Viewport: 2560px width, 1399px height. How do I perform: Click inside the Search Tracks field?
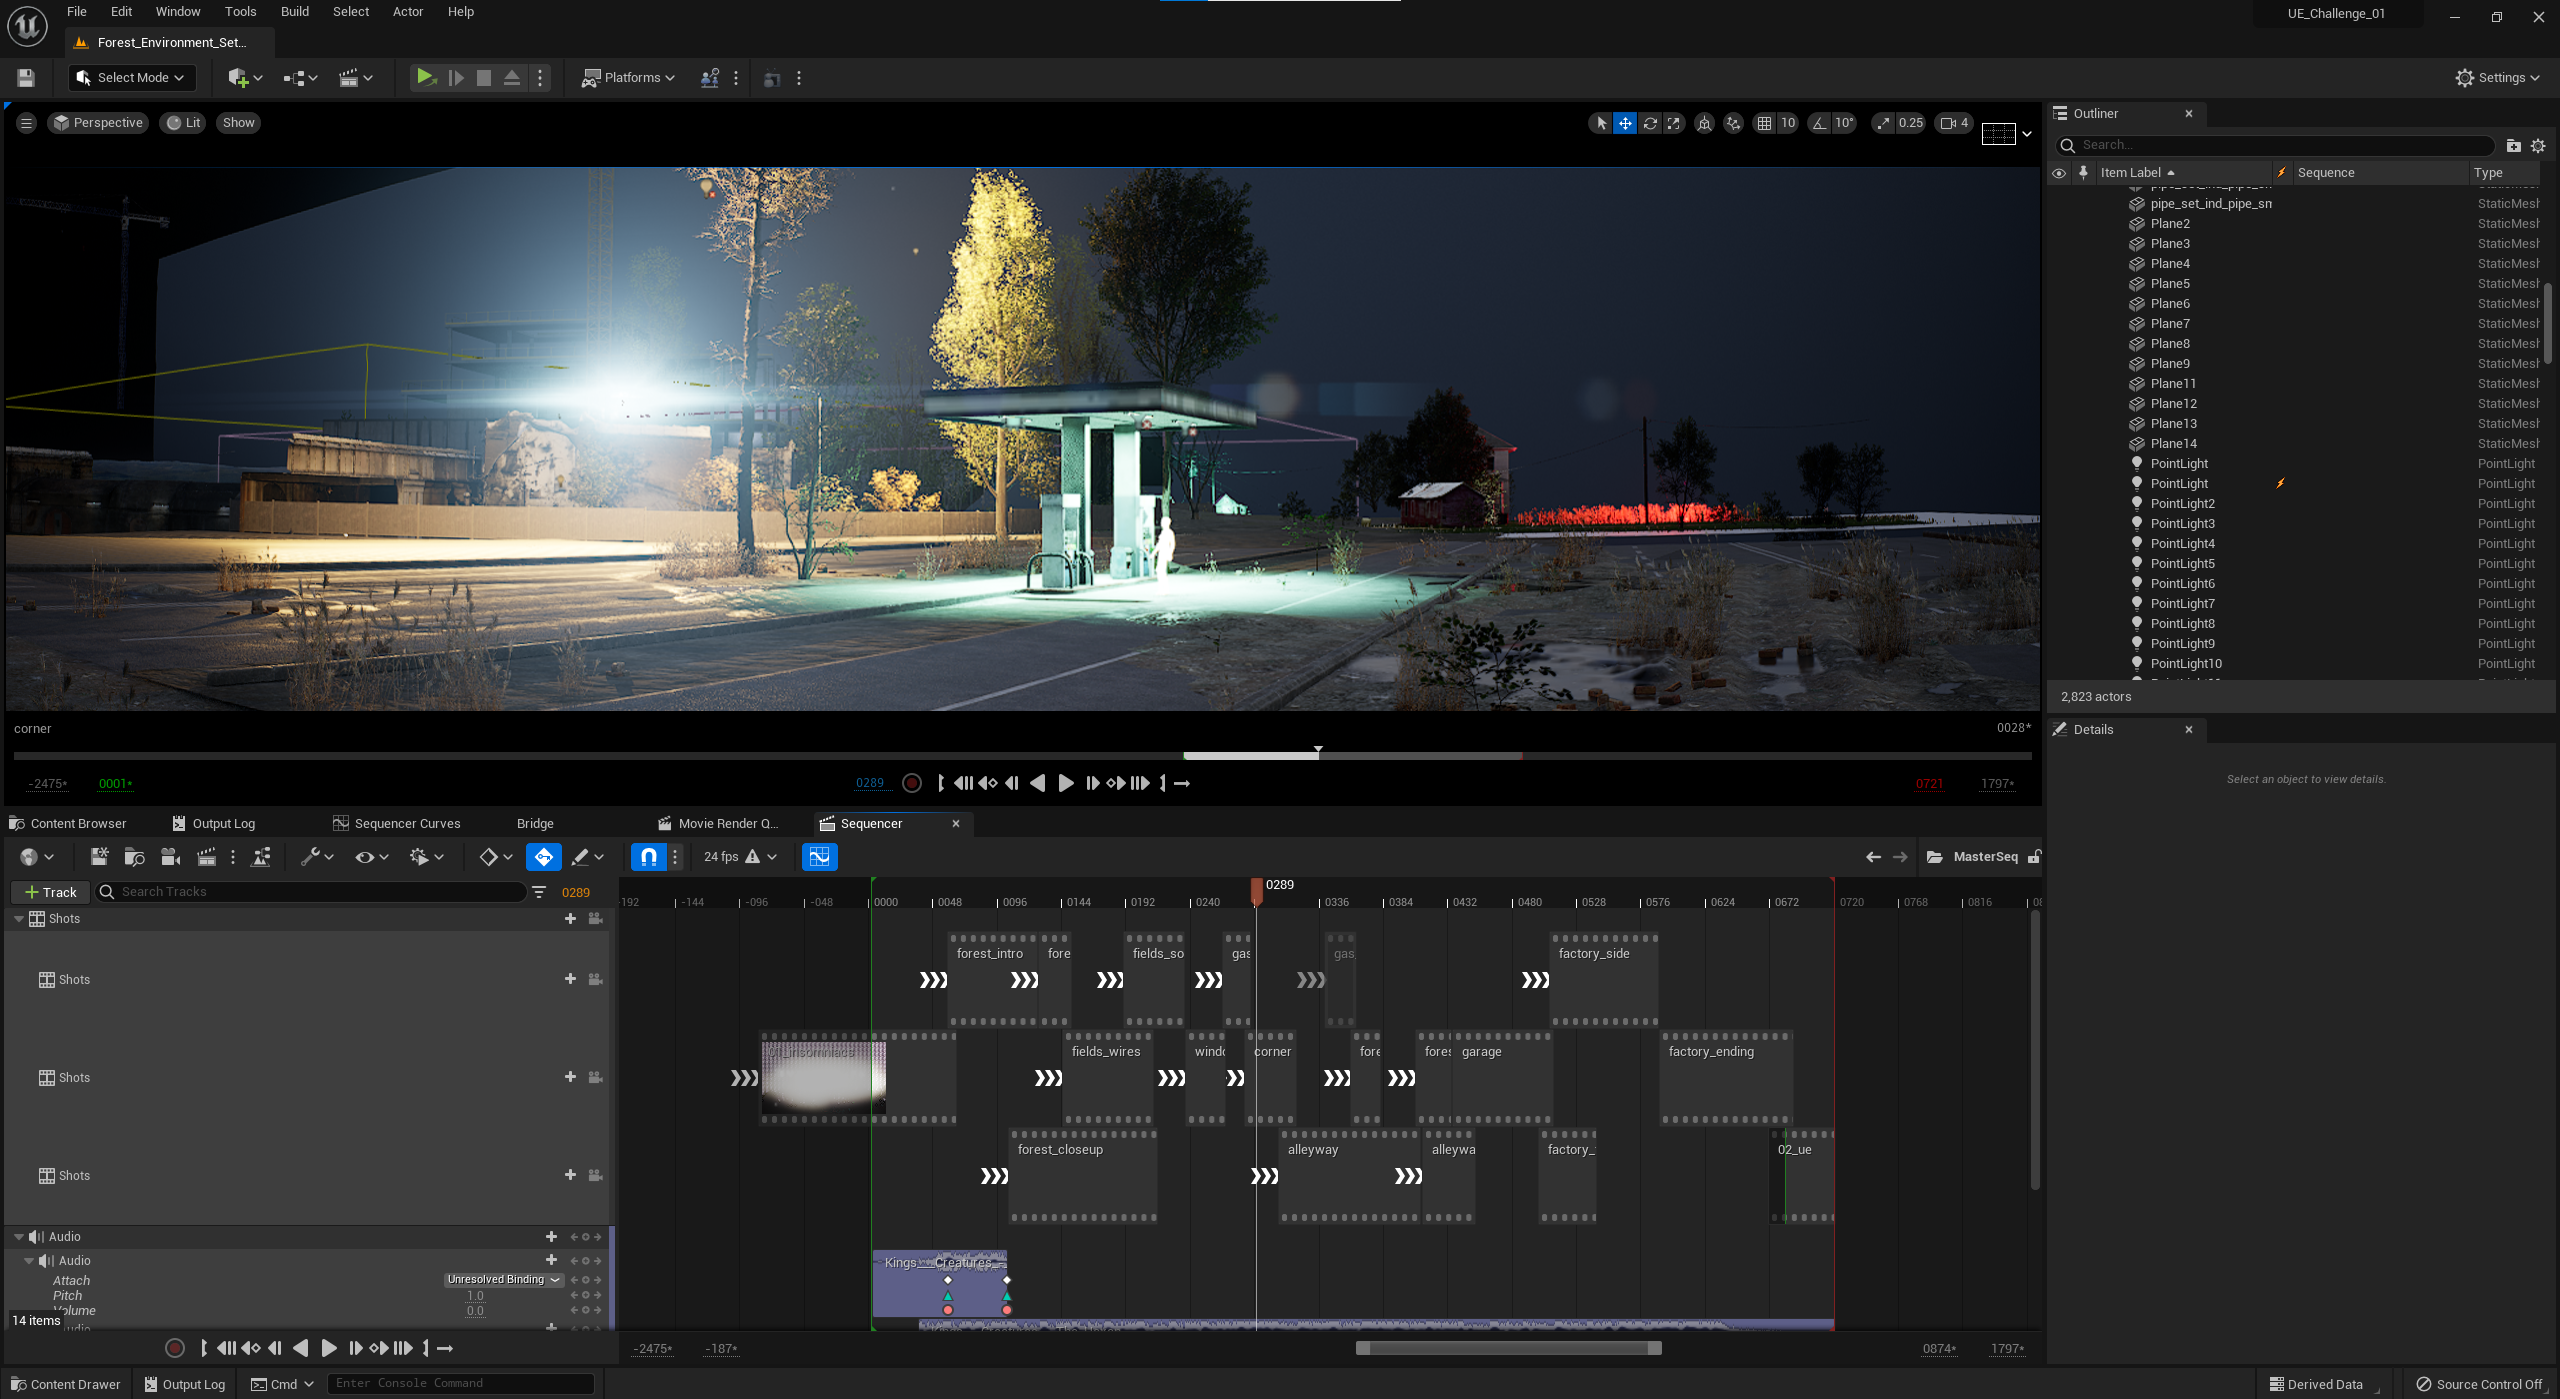[x=320, y=892]
